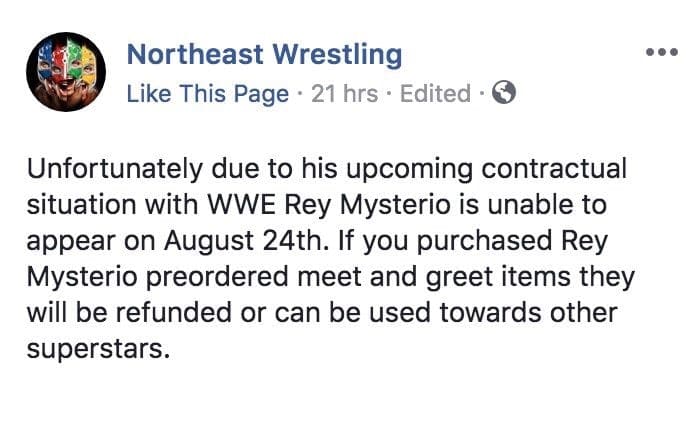Visit the Northeast Wrestling page name
This screenshot has height=444, width=698.
coord(265,55)
